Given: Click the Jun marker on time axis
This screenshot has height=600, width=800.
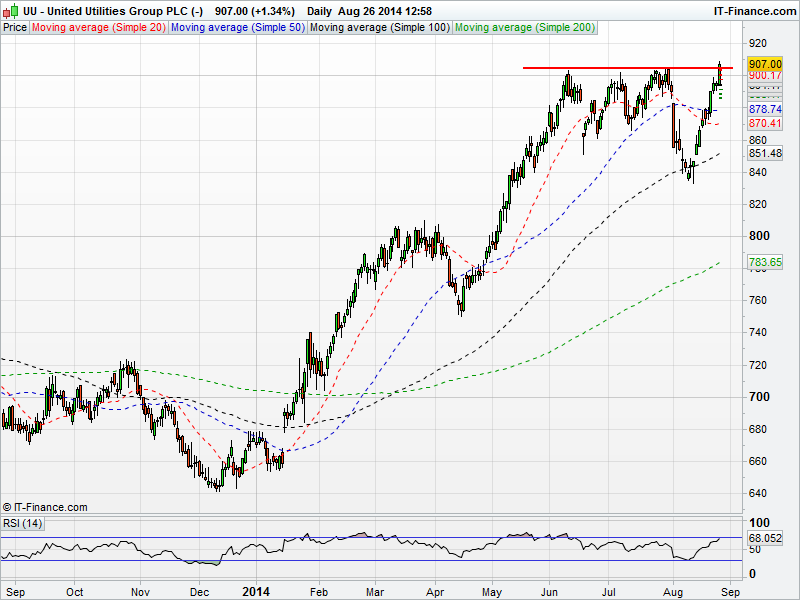Looking at the screenshot, I should pos(549,591).
